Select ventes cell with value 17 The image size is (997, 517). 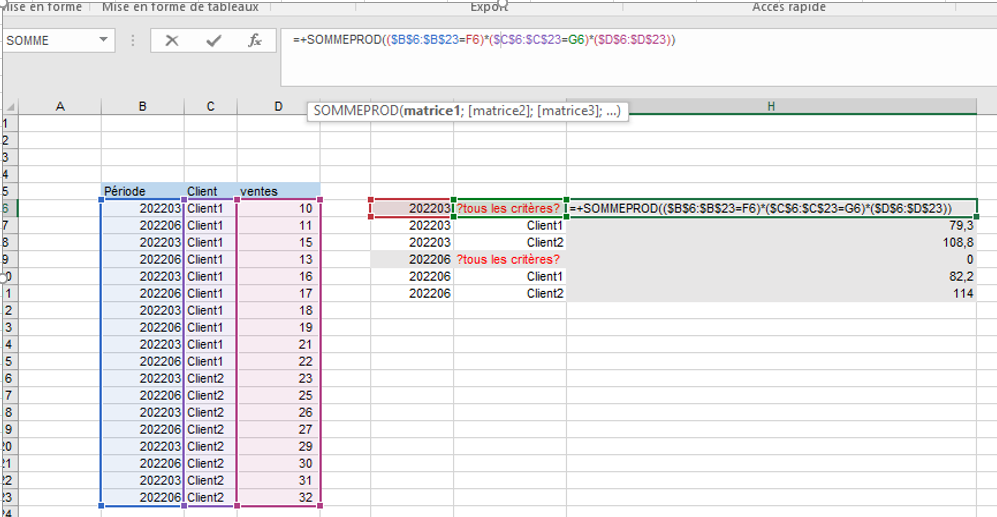(x=278, y=293)
